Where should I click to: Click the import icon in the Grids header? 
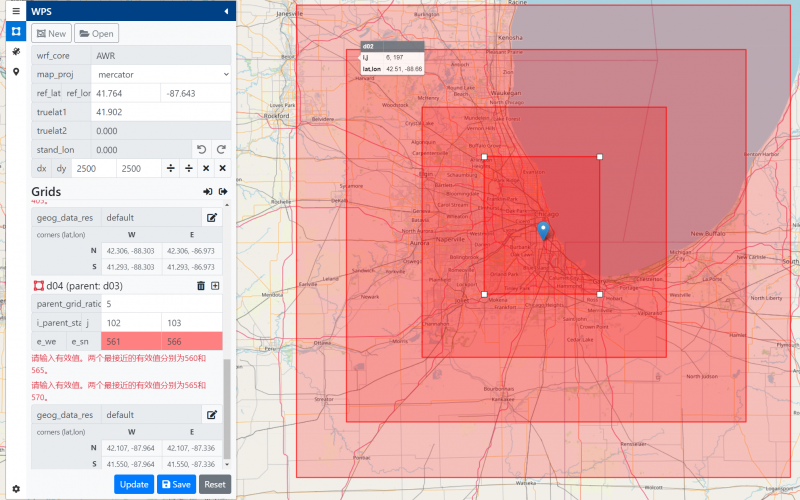(207, 191)
